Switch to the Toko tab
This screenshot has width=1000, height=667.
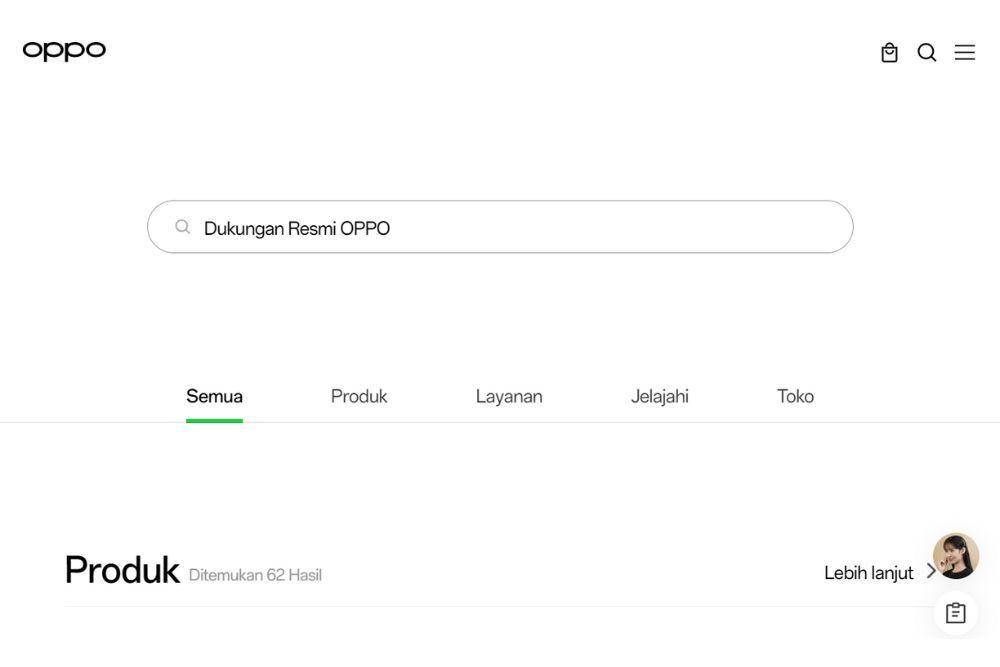point(795,396)
